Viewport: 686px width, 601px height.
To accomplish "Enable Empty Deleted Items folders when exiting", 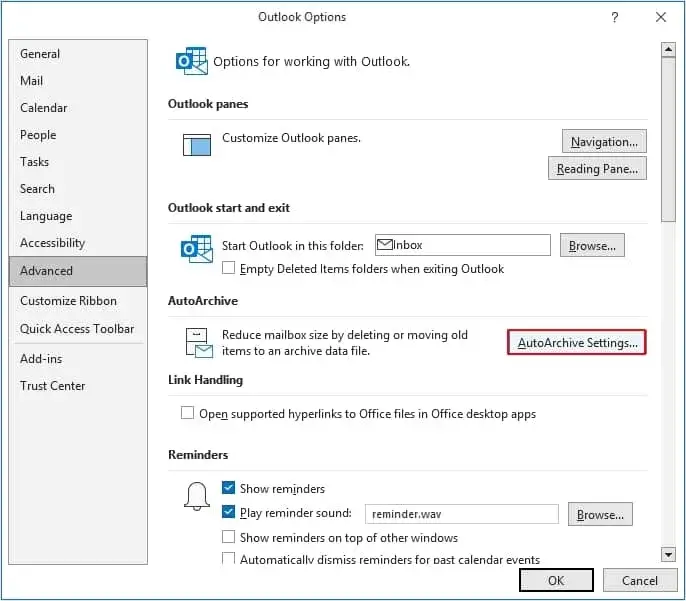I will point(228,268).
